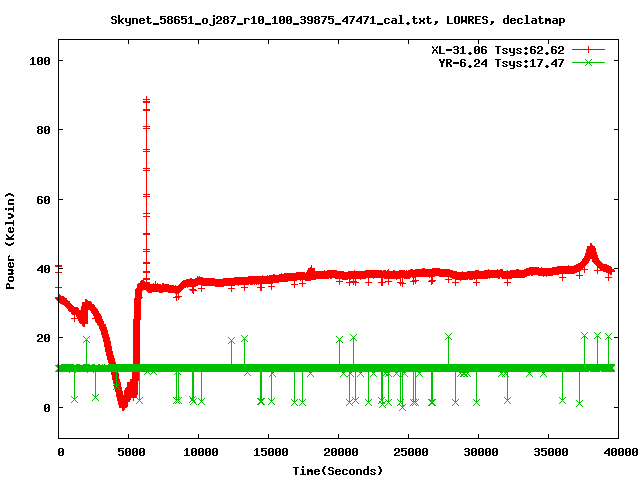Click the y-axis tick label 60
640x480 pixels.
pyautogui.click(x=43, y=200)
